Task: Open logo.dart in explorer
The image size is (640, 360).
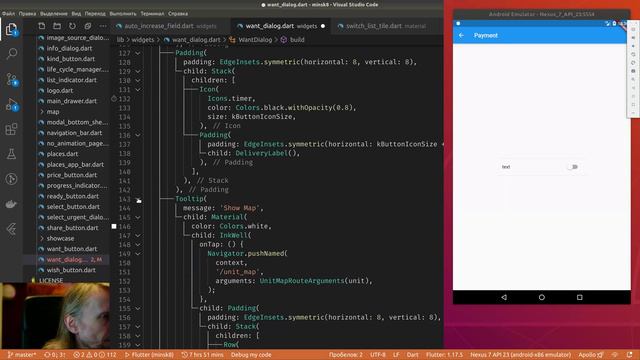Action: pos(60,91)
